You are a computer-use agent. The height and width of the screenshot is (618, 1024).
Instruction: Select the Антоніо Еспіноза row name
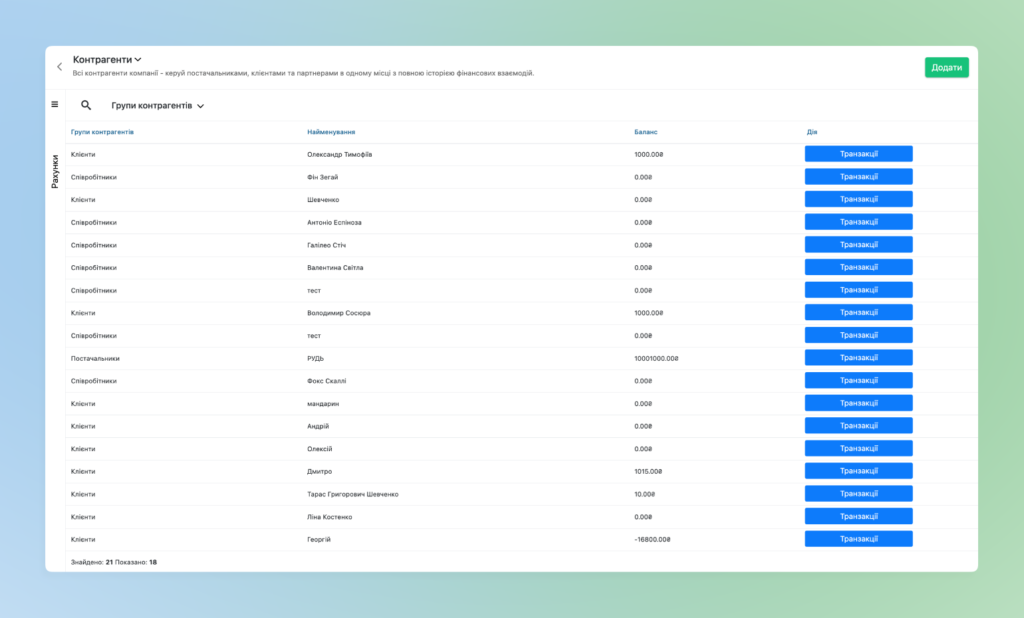[334, 223]
